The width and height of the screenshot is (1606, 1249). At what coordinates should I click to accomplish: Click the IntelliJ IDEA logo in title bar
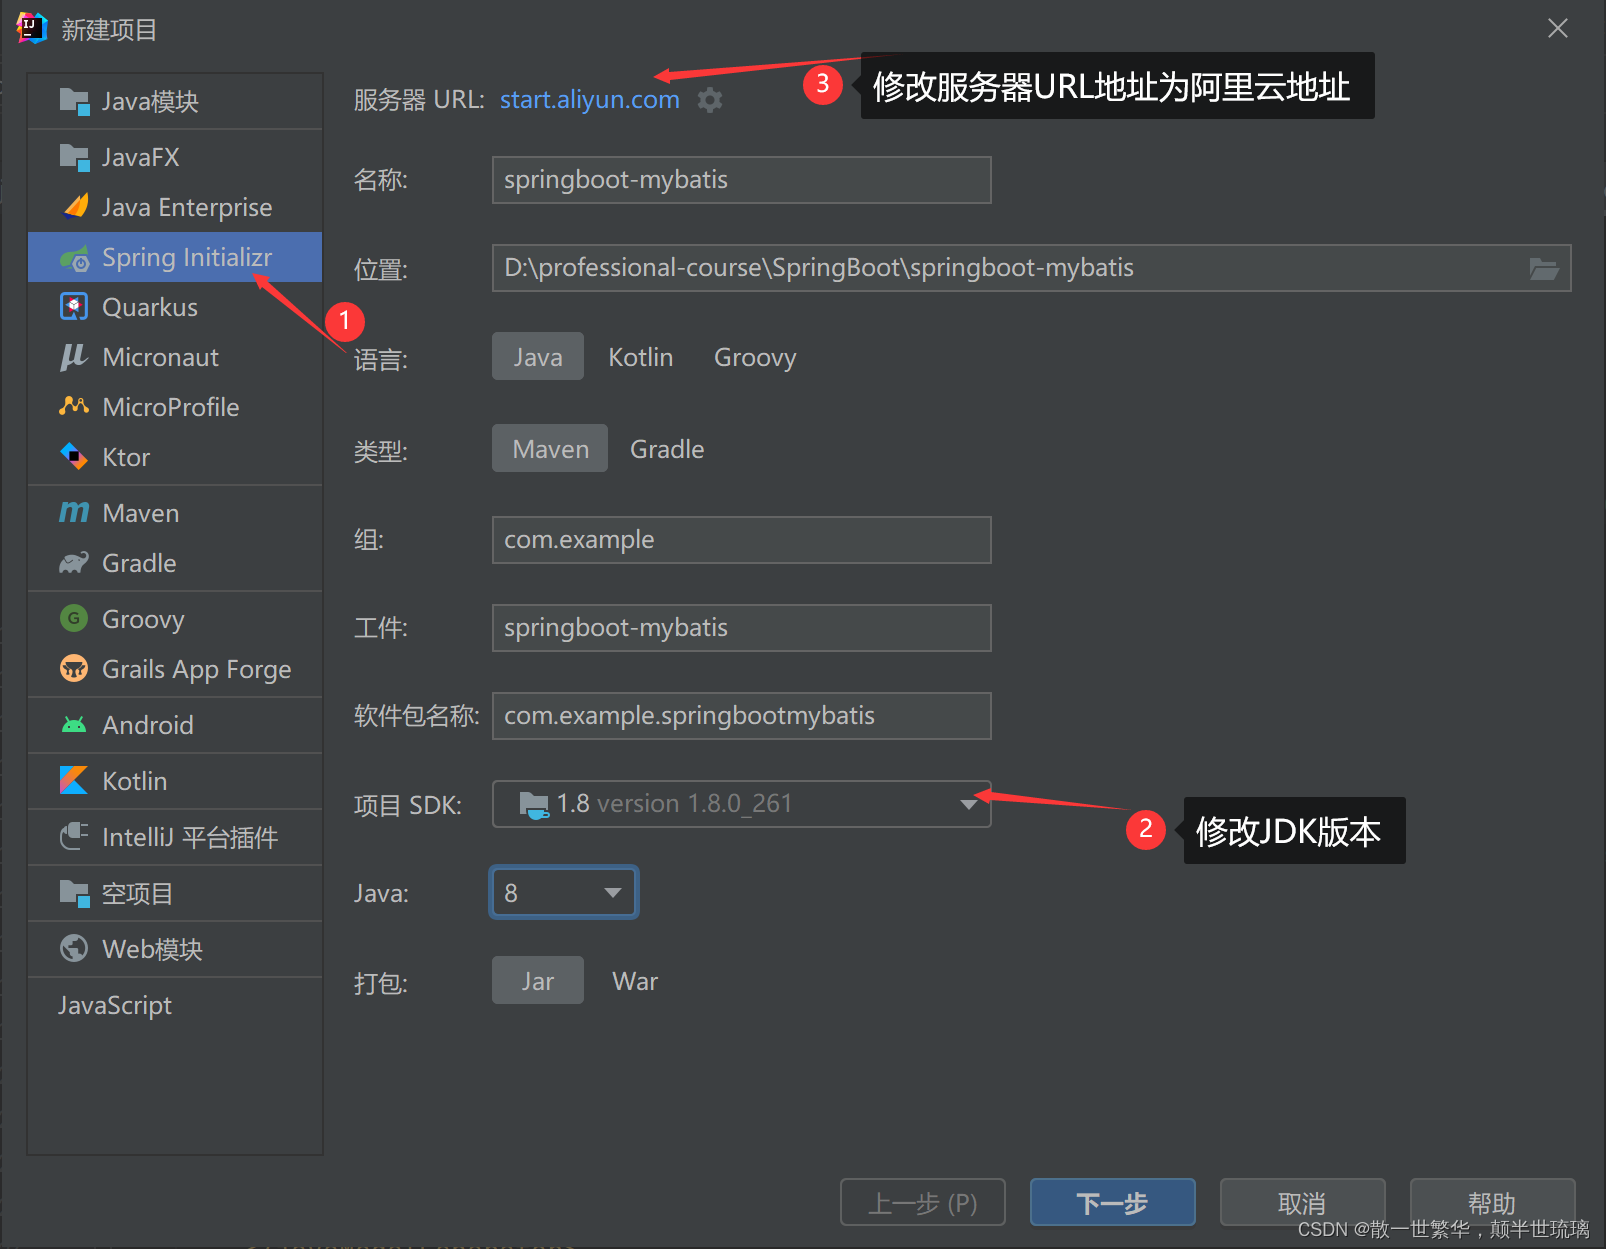click(32, 28)
